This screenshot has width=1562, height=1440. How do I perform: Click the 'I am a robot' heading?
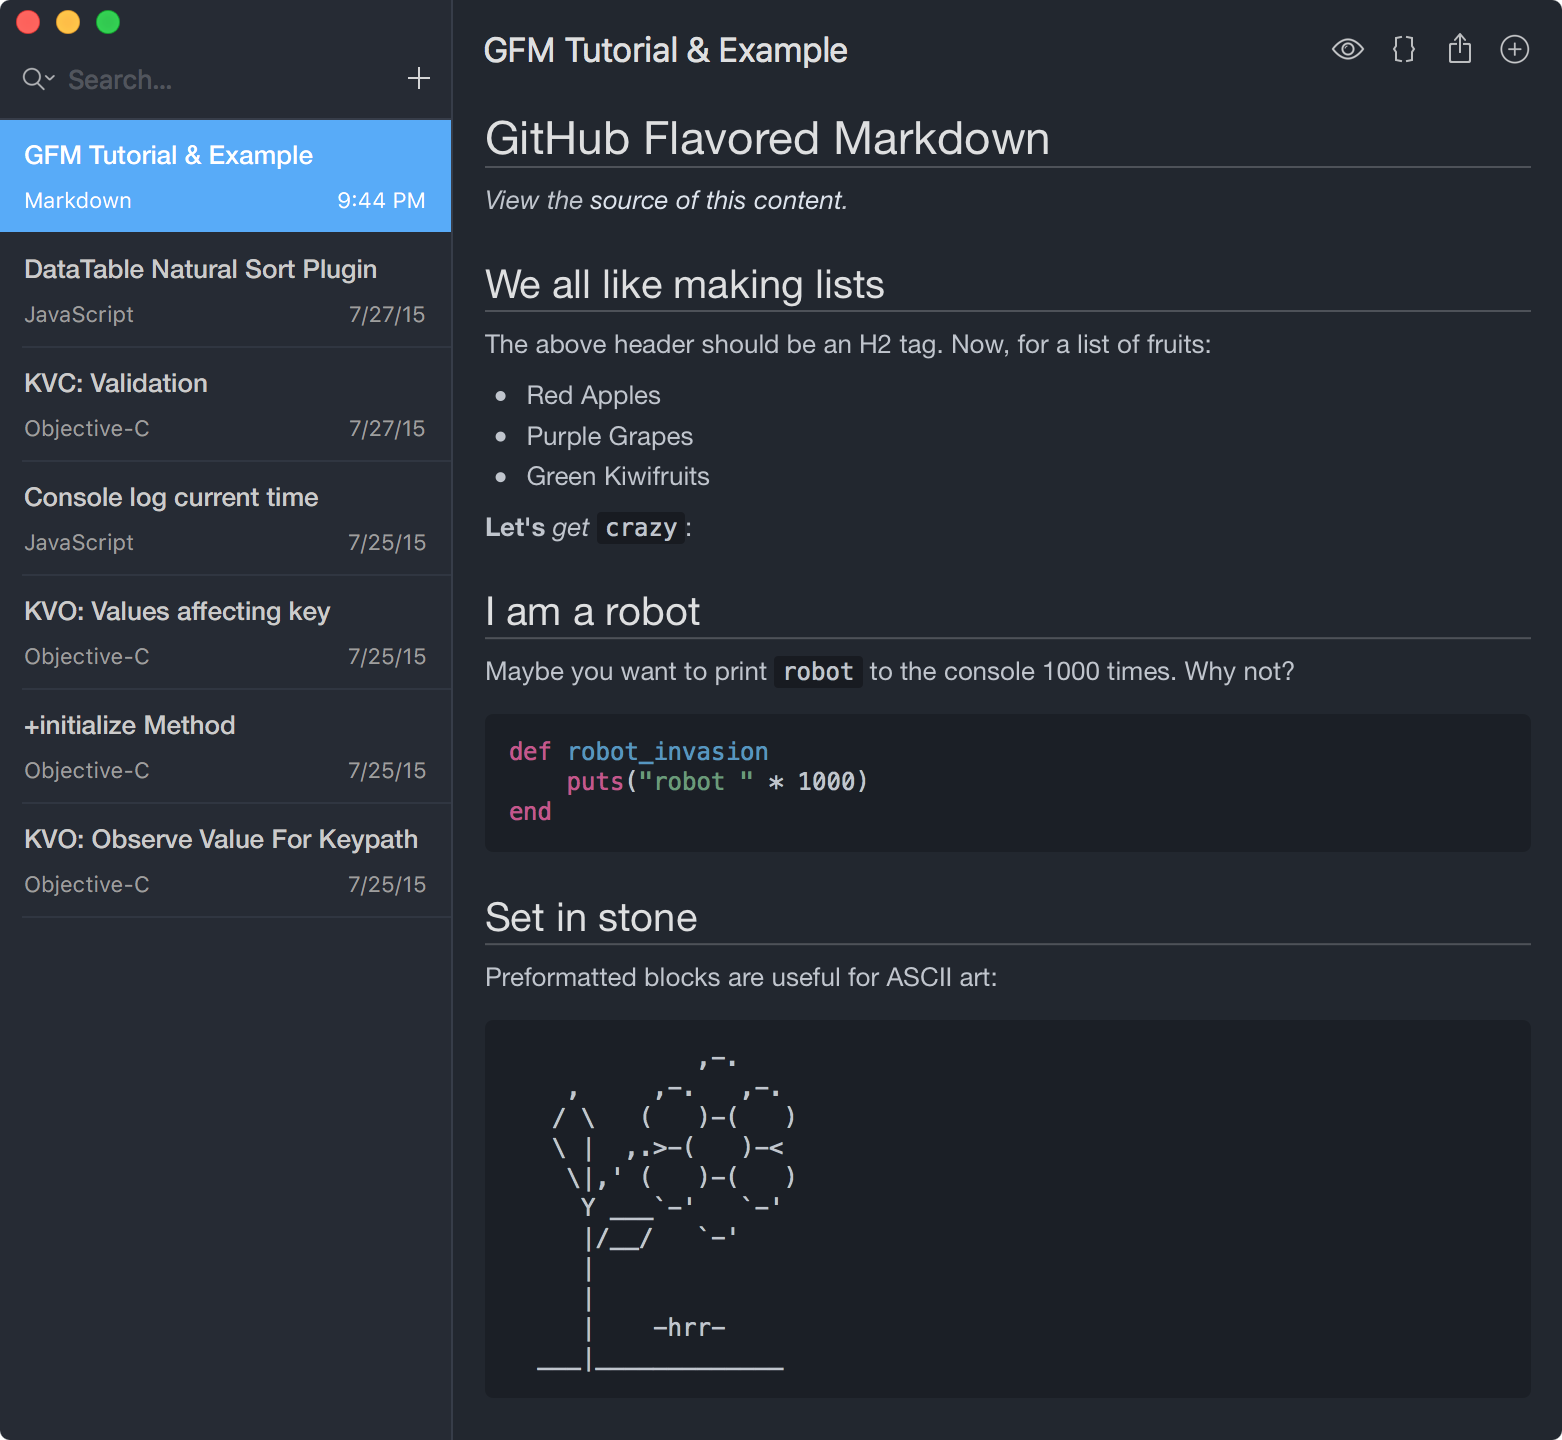pos(592,612)
